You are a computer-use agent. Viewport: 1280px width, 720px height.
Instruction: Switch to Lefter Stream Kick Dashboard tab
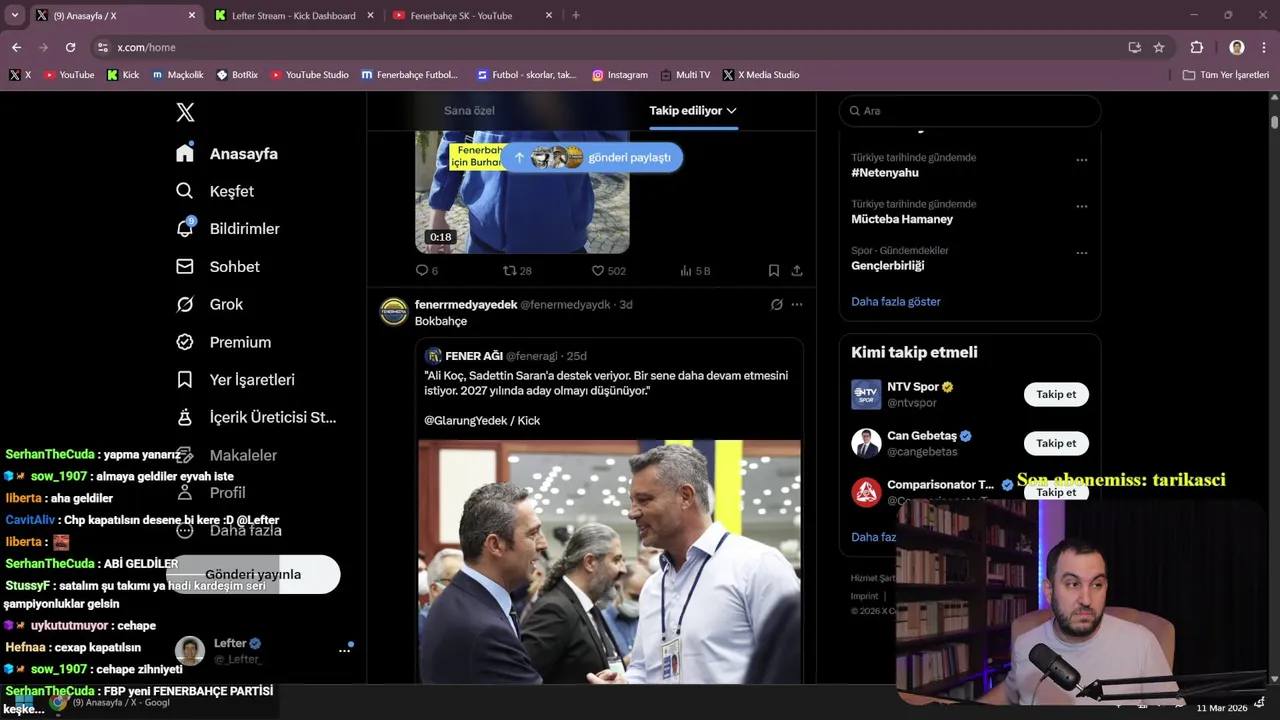coord(293,16)
